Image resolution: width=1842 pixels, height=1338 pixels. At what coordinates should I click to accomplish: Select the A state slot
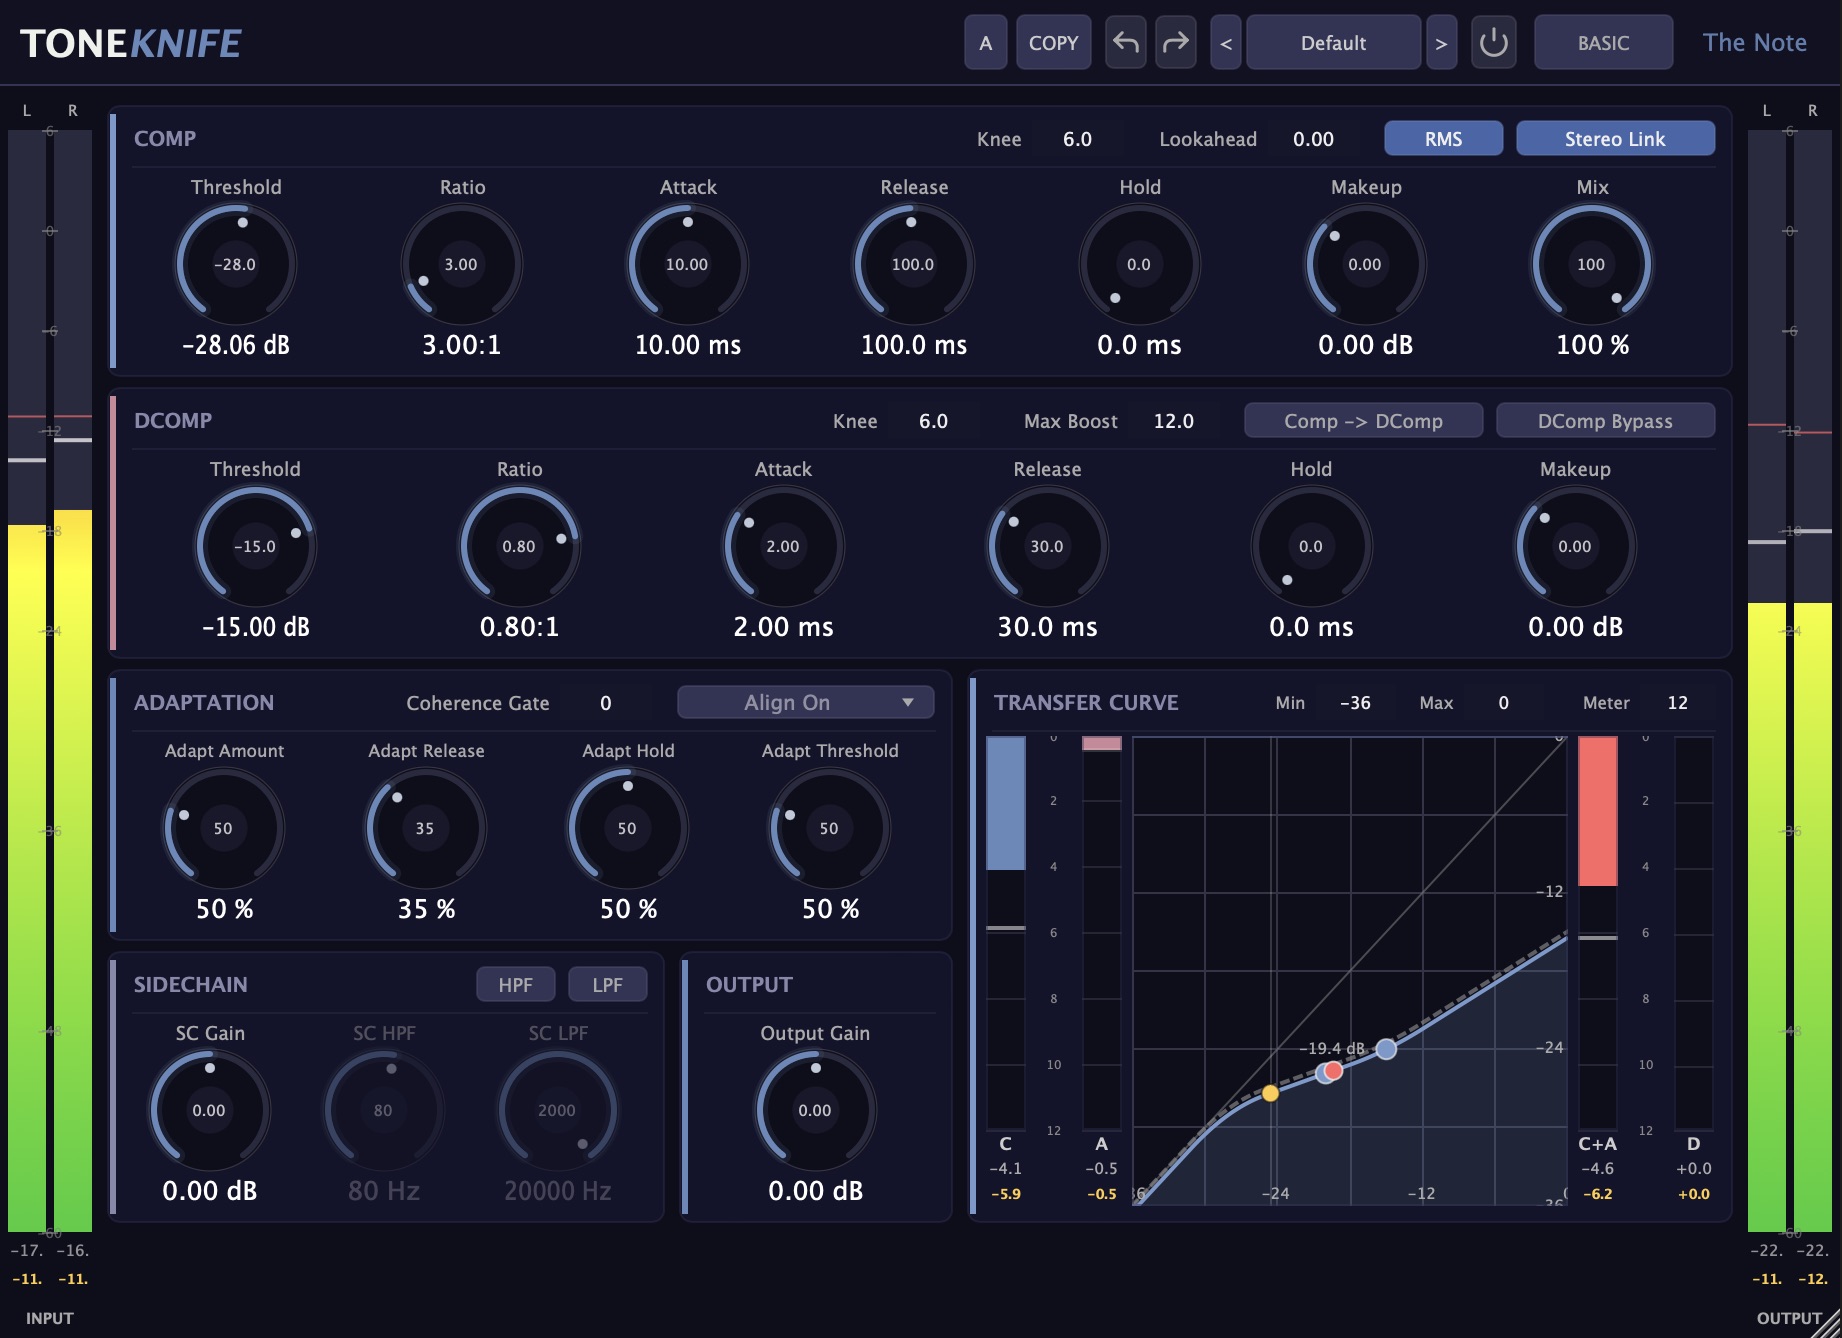pyautogui.click(x=986, y=42)
